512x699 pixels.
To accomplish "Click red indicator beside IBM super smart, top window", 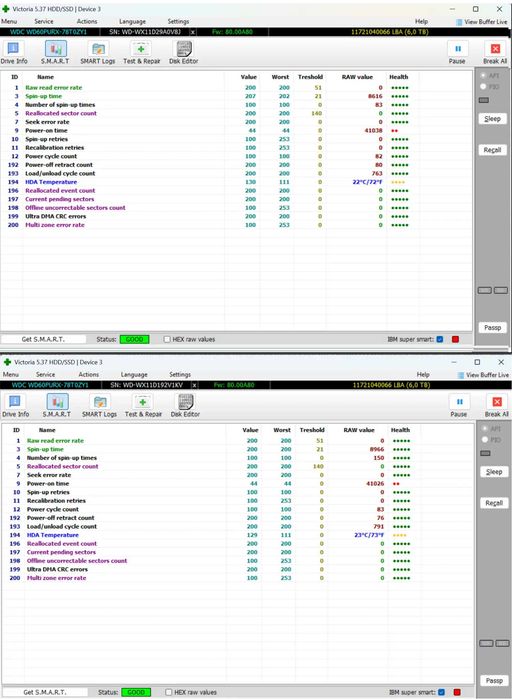I will click(455, 339).
